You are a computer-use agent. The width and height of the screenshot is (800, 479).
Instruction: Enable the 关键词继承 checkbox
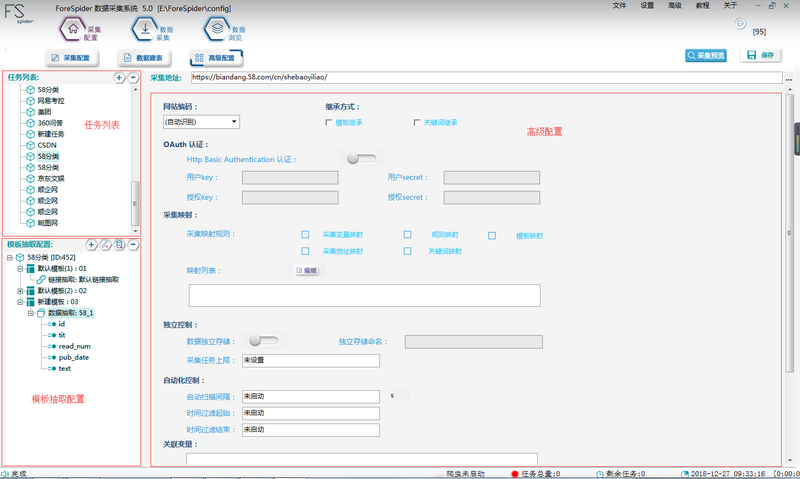pos(417,122)
